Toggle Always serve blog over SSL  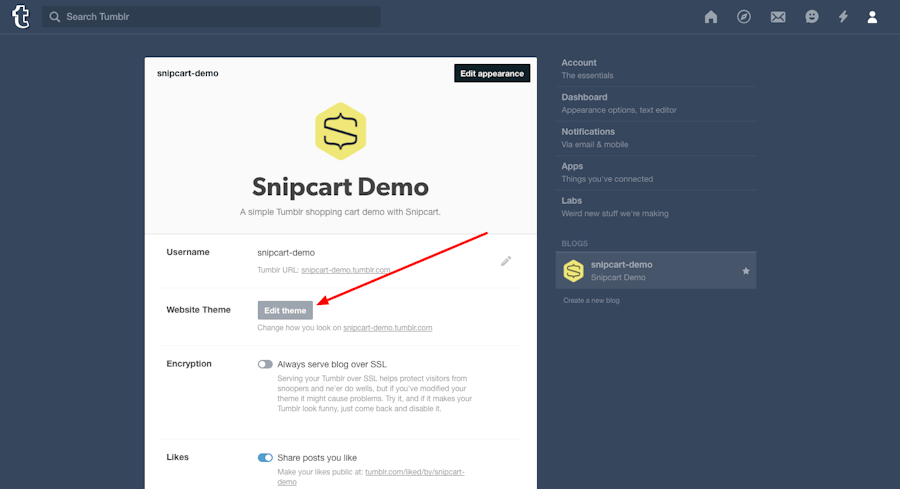[265, 364]
